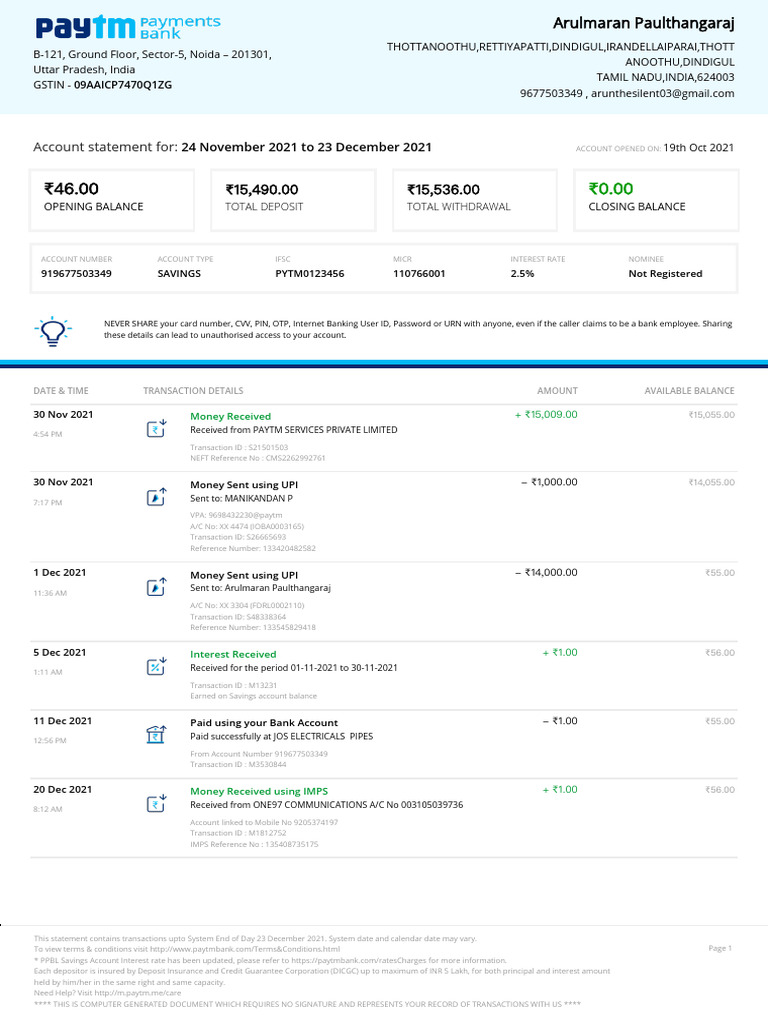This screenshot has height=1024, width=768.
Task: Select the Opening Balance summary box
Action: tap(113, 198)
